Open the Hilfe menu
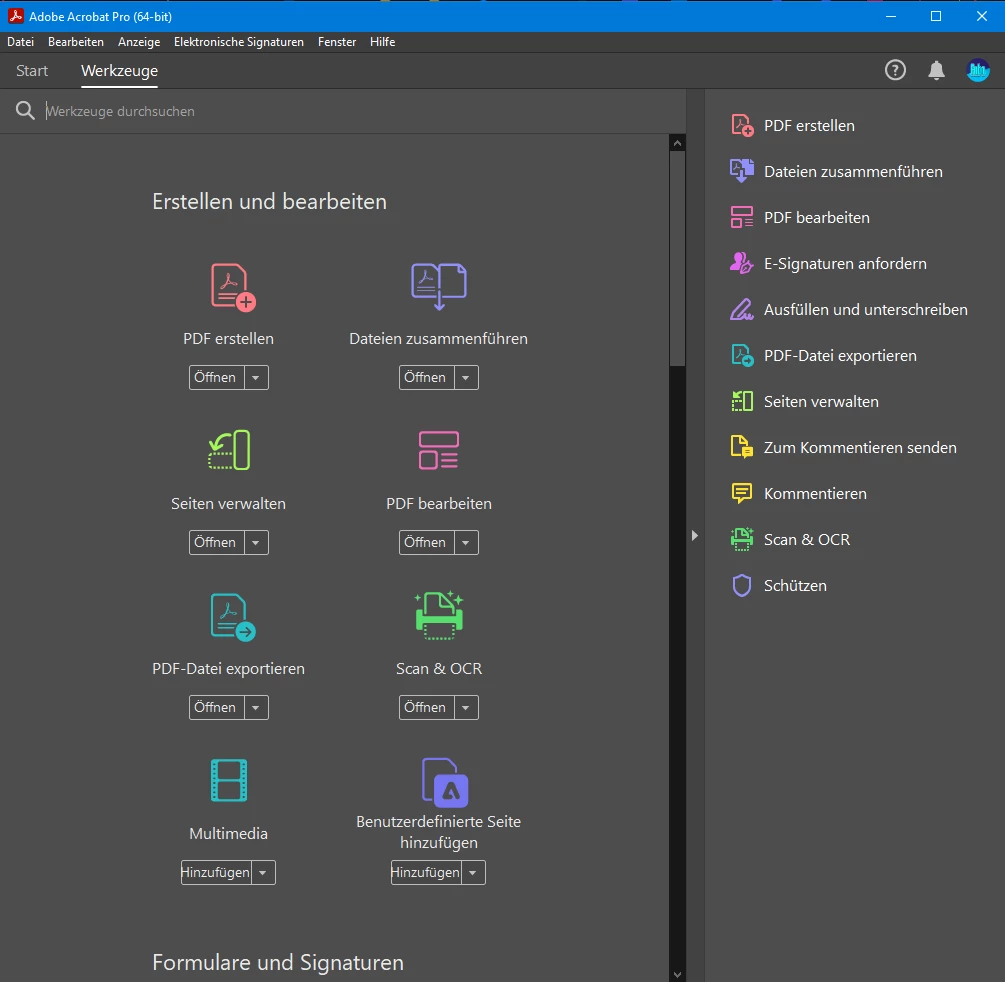Viewport: 1005px width, 982px height. (x=383, y=42)
